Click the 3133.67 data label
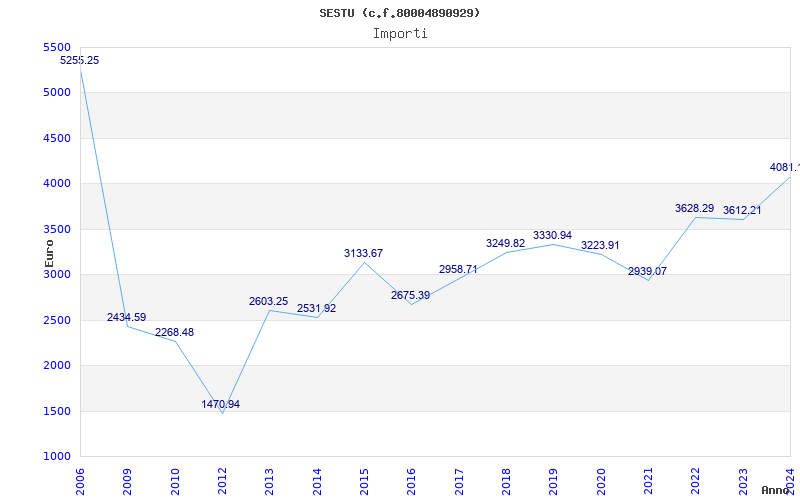The width and height of the screenshot is (800, 500). [363, 253]
